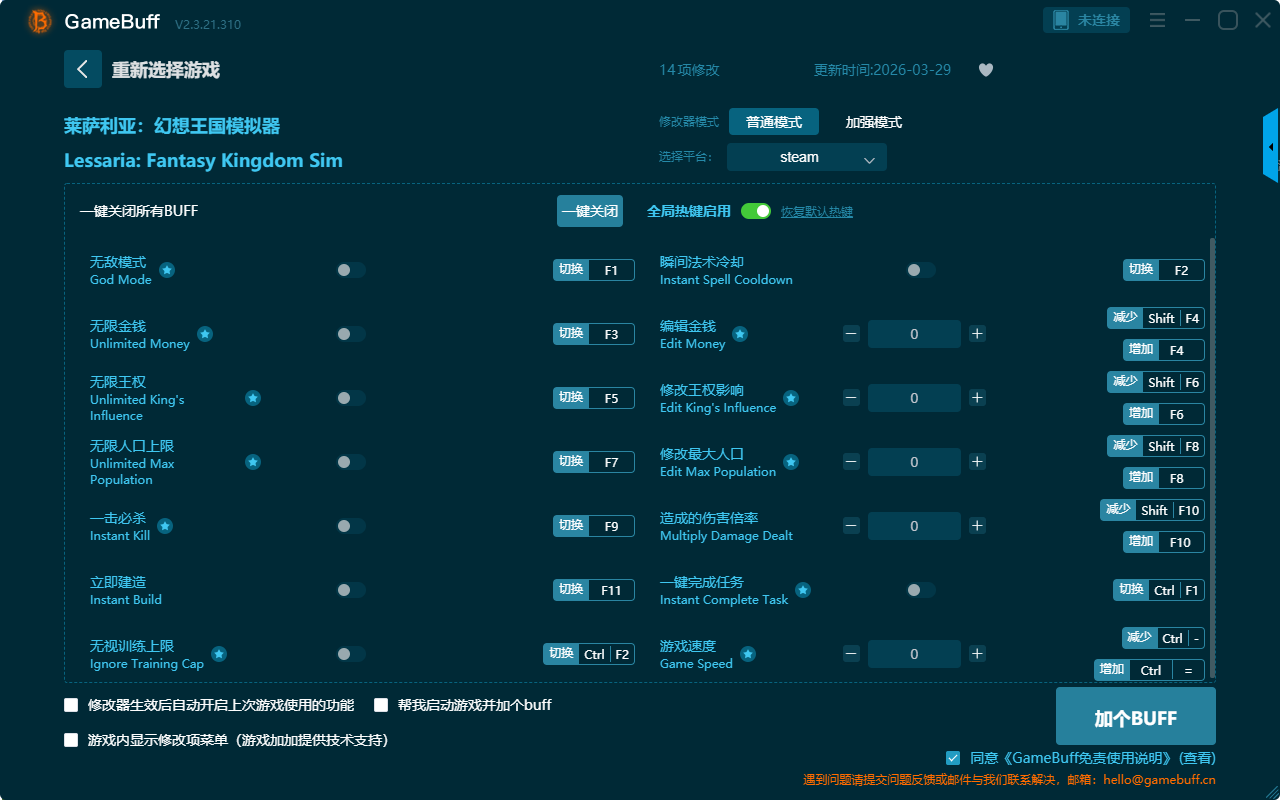This screenshot has width=1280, height=800.
Task: Select 普通模式 normal mode tab
Action: point(773,122)
